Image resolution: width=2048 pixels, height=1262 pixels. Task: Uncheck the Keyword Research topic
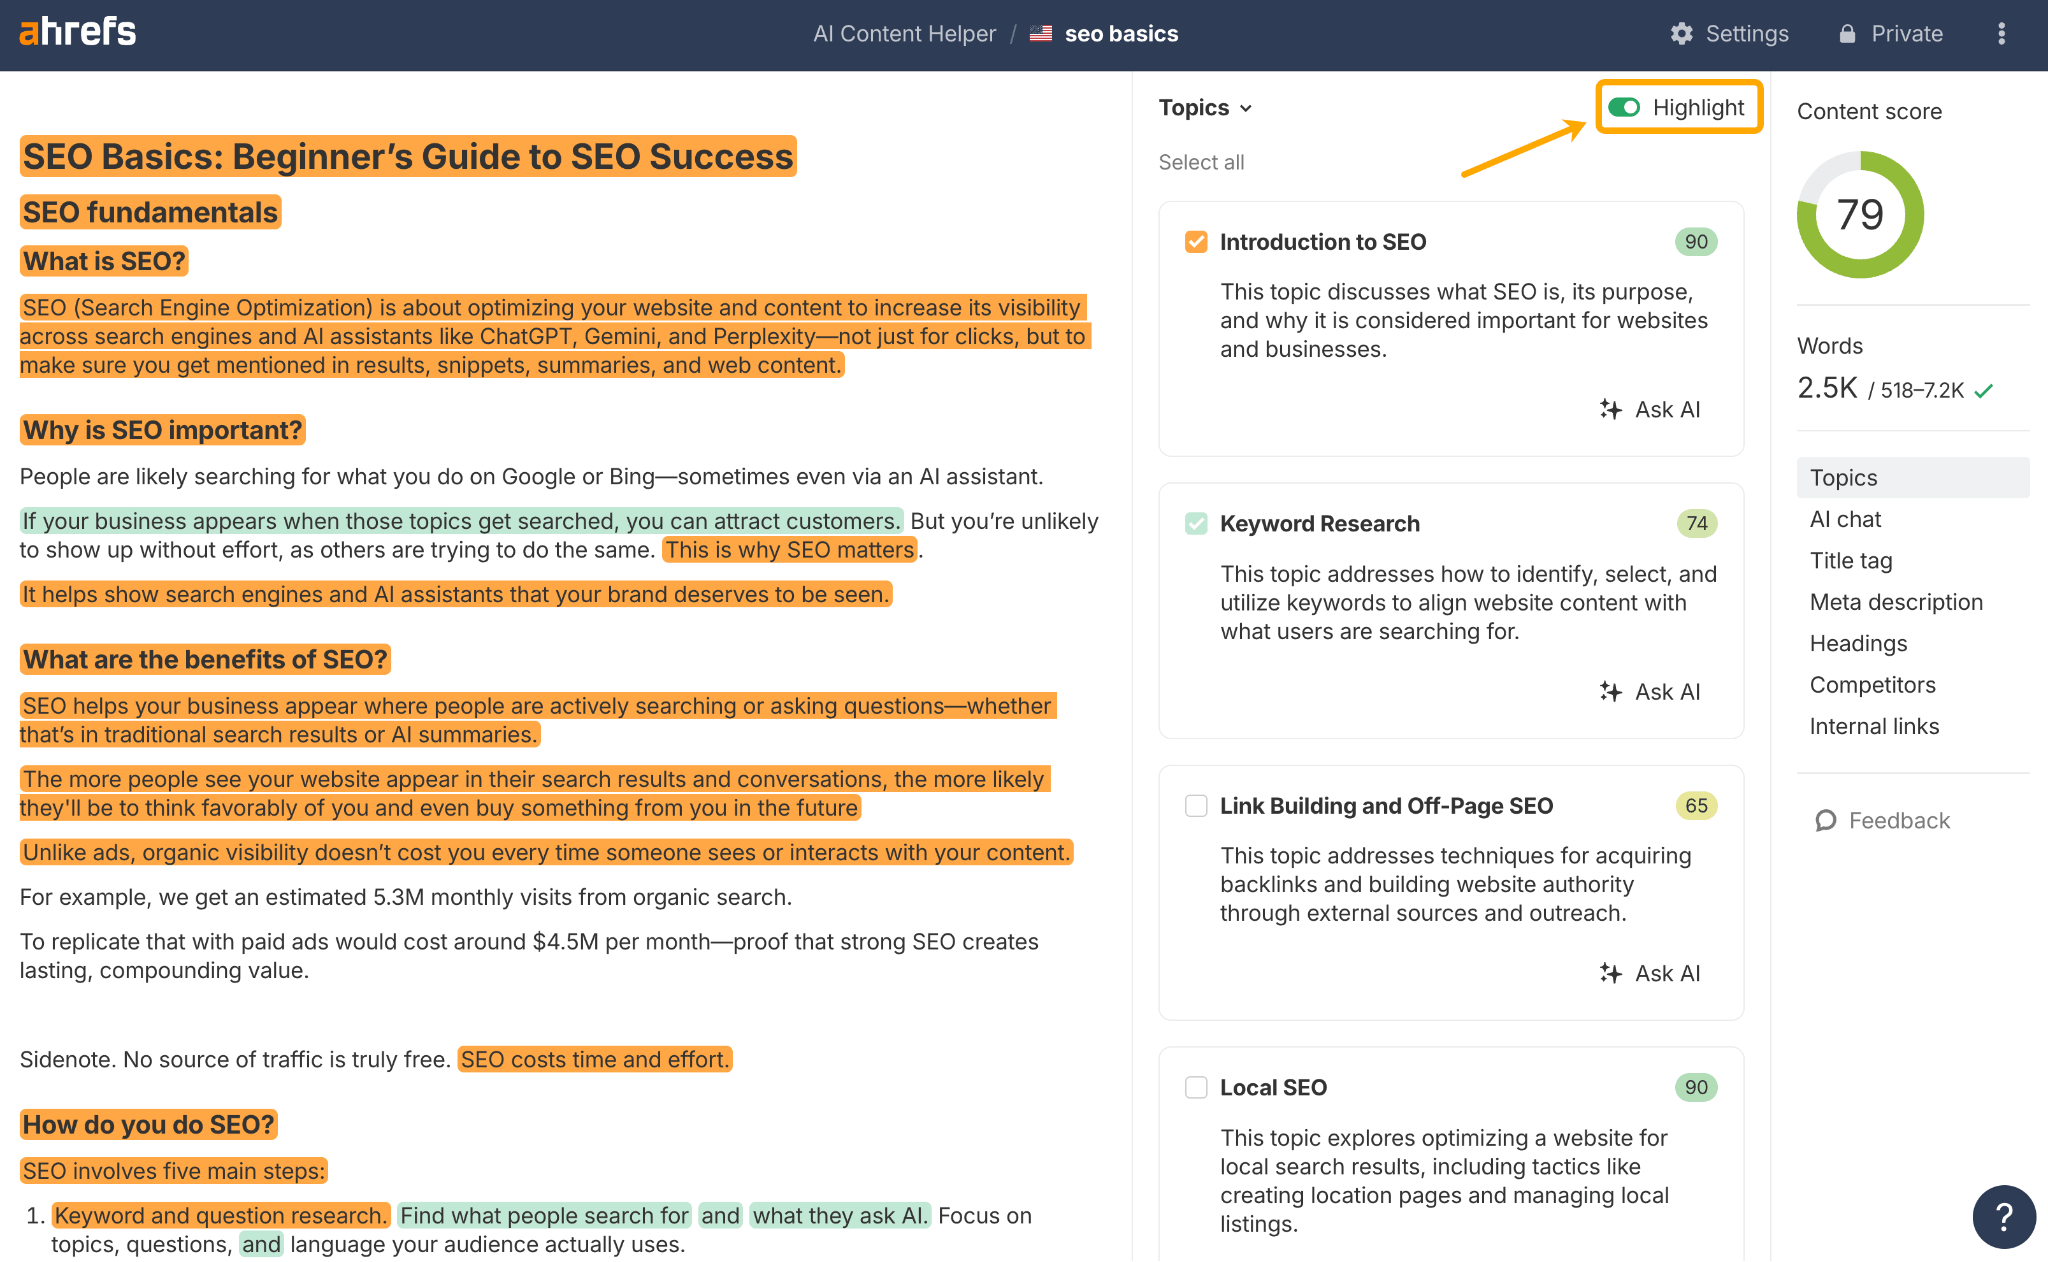(x=1196, y=523)
